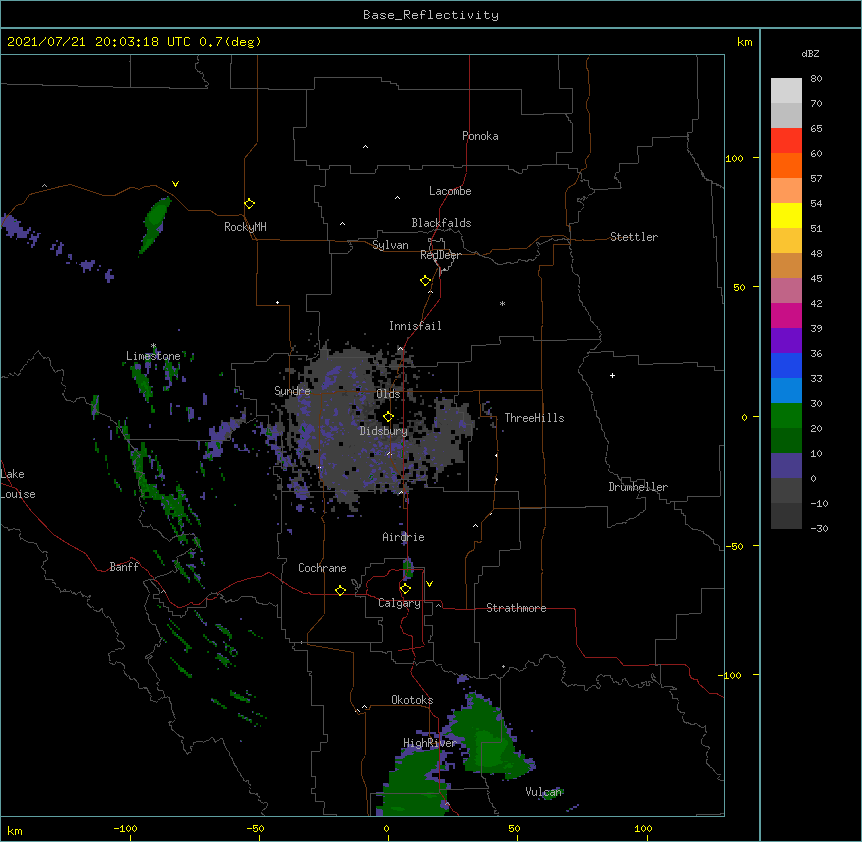Click the timestamp 2021/07/21 20:03:18 UTC text
Screen dimensions: 862x842
(99, 42)
